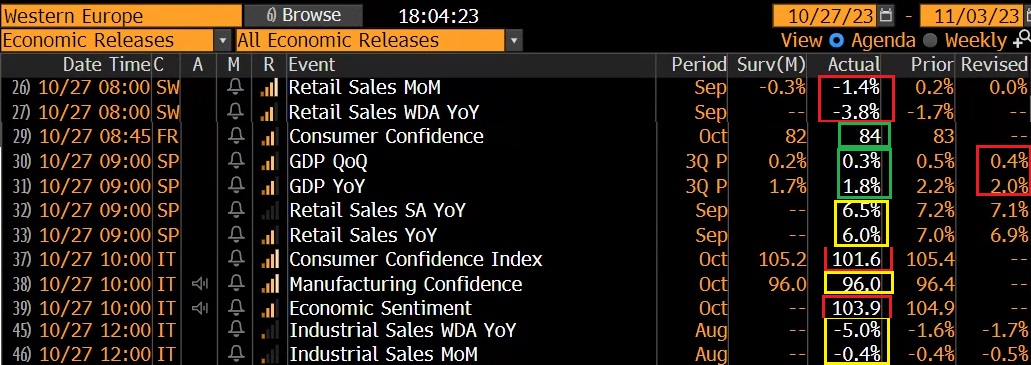Click the red-boxed Revised 0.4% value
Viewport: 1031px width, 365px height.
click(x=1005, y=161)
